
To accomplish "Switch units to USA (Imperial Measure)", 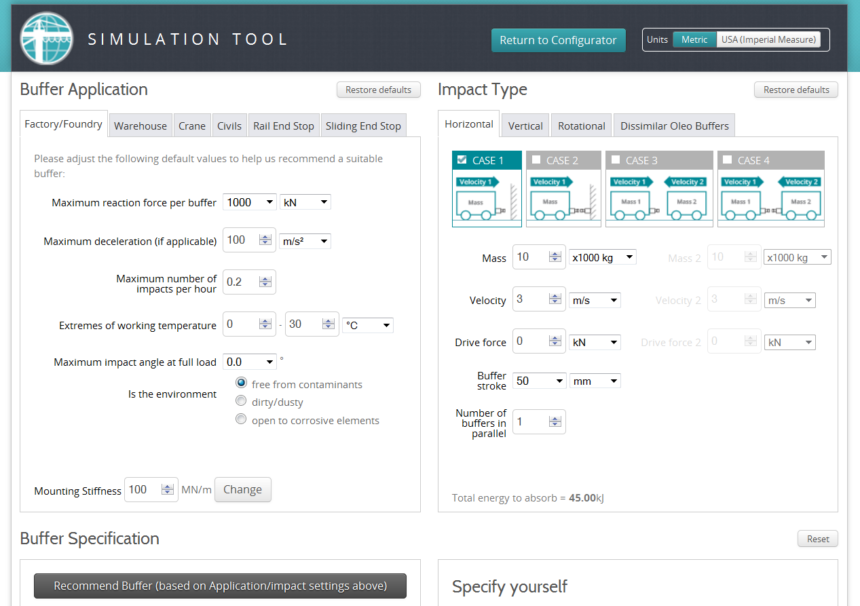I will click(768, 39).
